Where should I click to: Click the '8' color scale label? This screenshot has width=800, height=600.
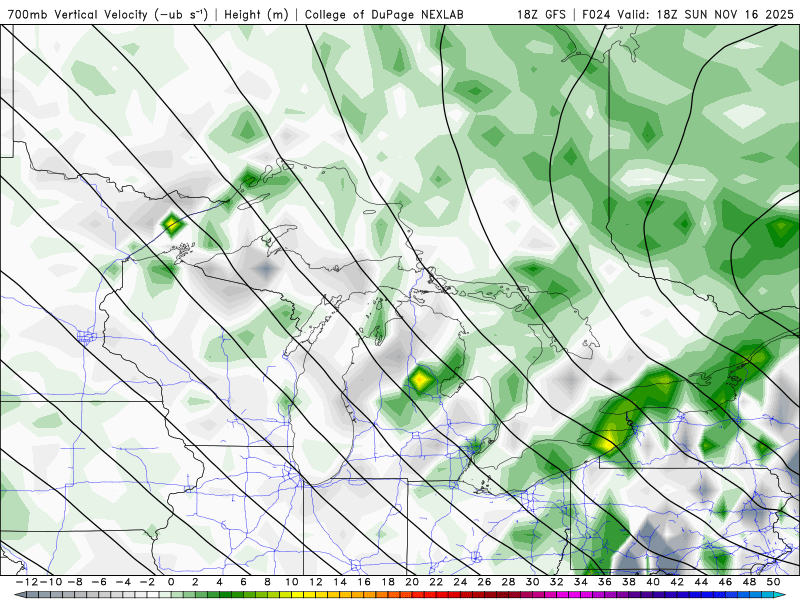click(x=267, y=582)
